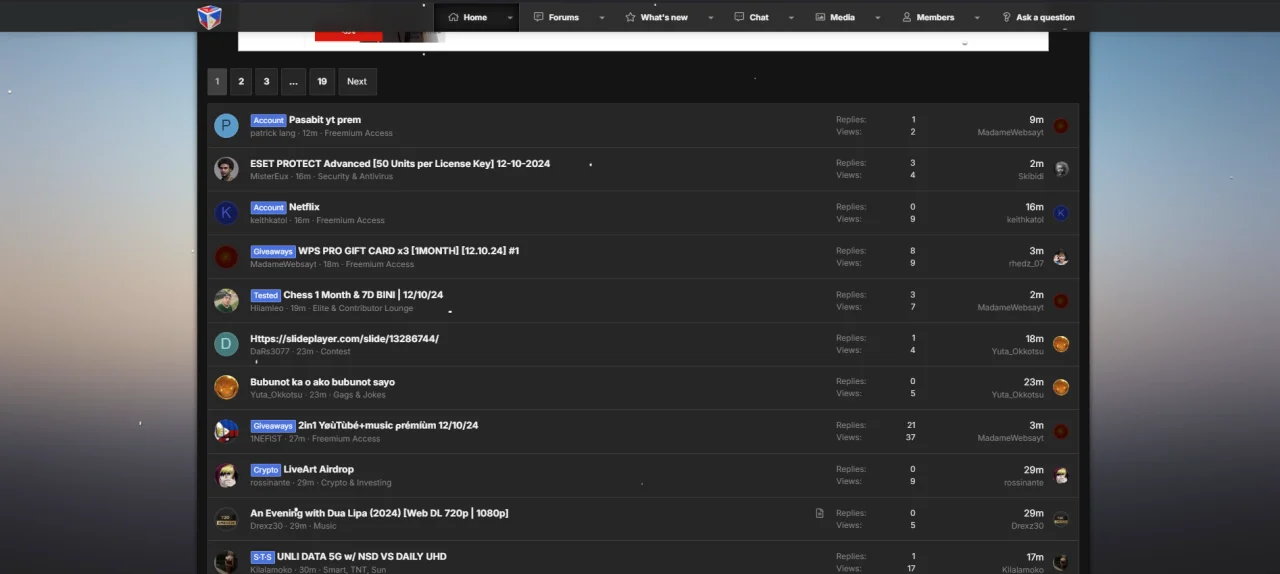Click the Tested prefix label

pos(265,295)
